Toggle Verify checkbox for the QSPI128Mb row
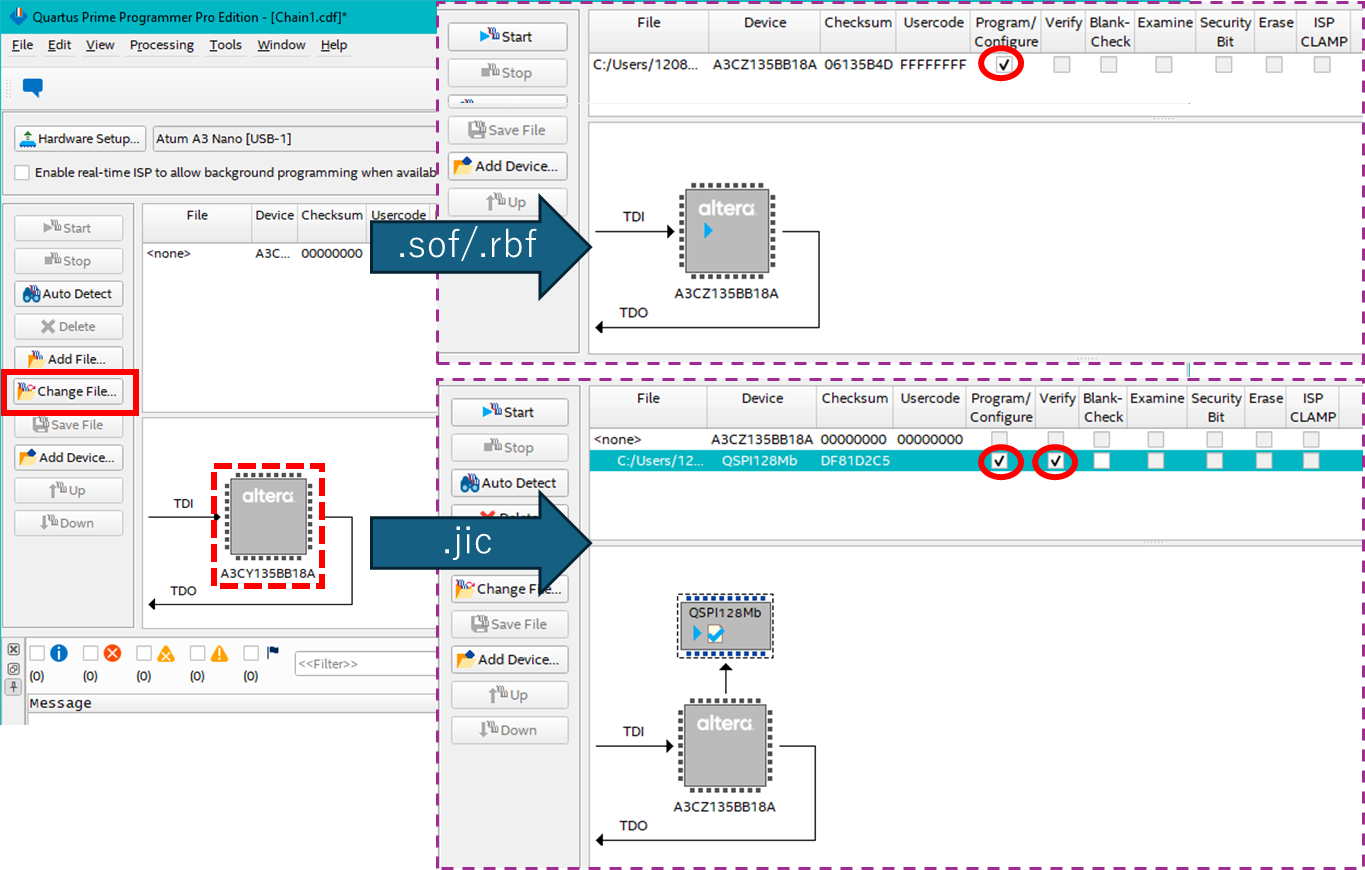 click(x=1054, y=461)
